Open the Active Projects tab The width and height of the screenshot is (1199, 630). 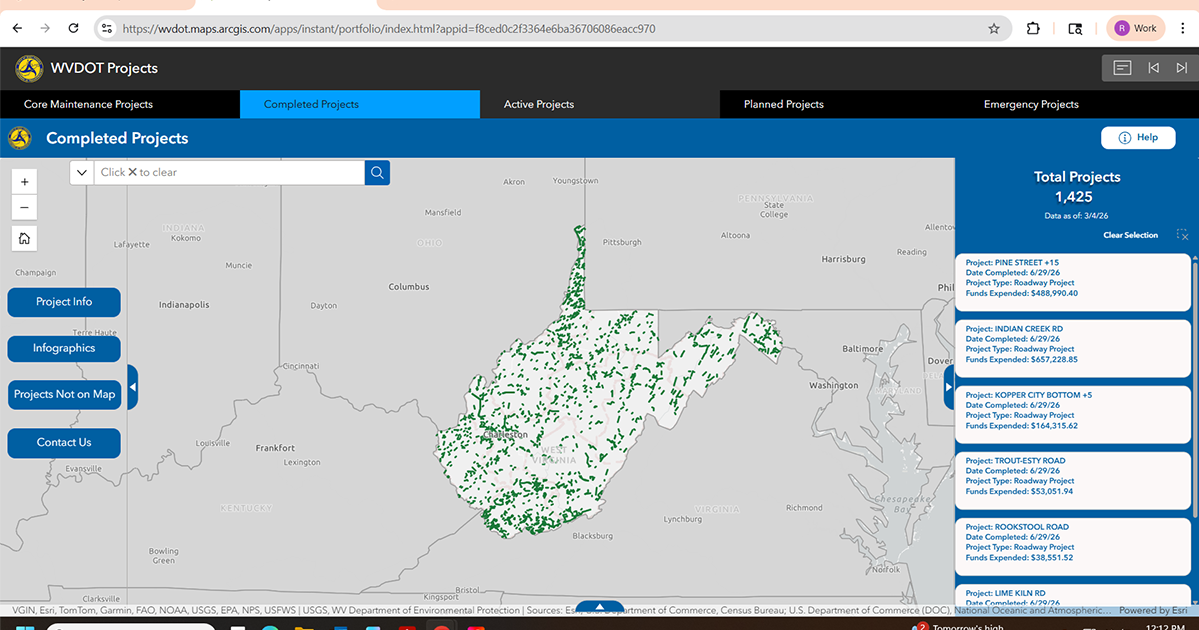pos(600,105)
